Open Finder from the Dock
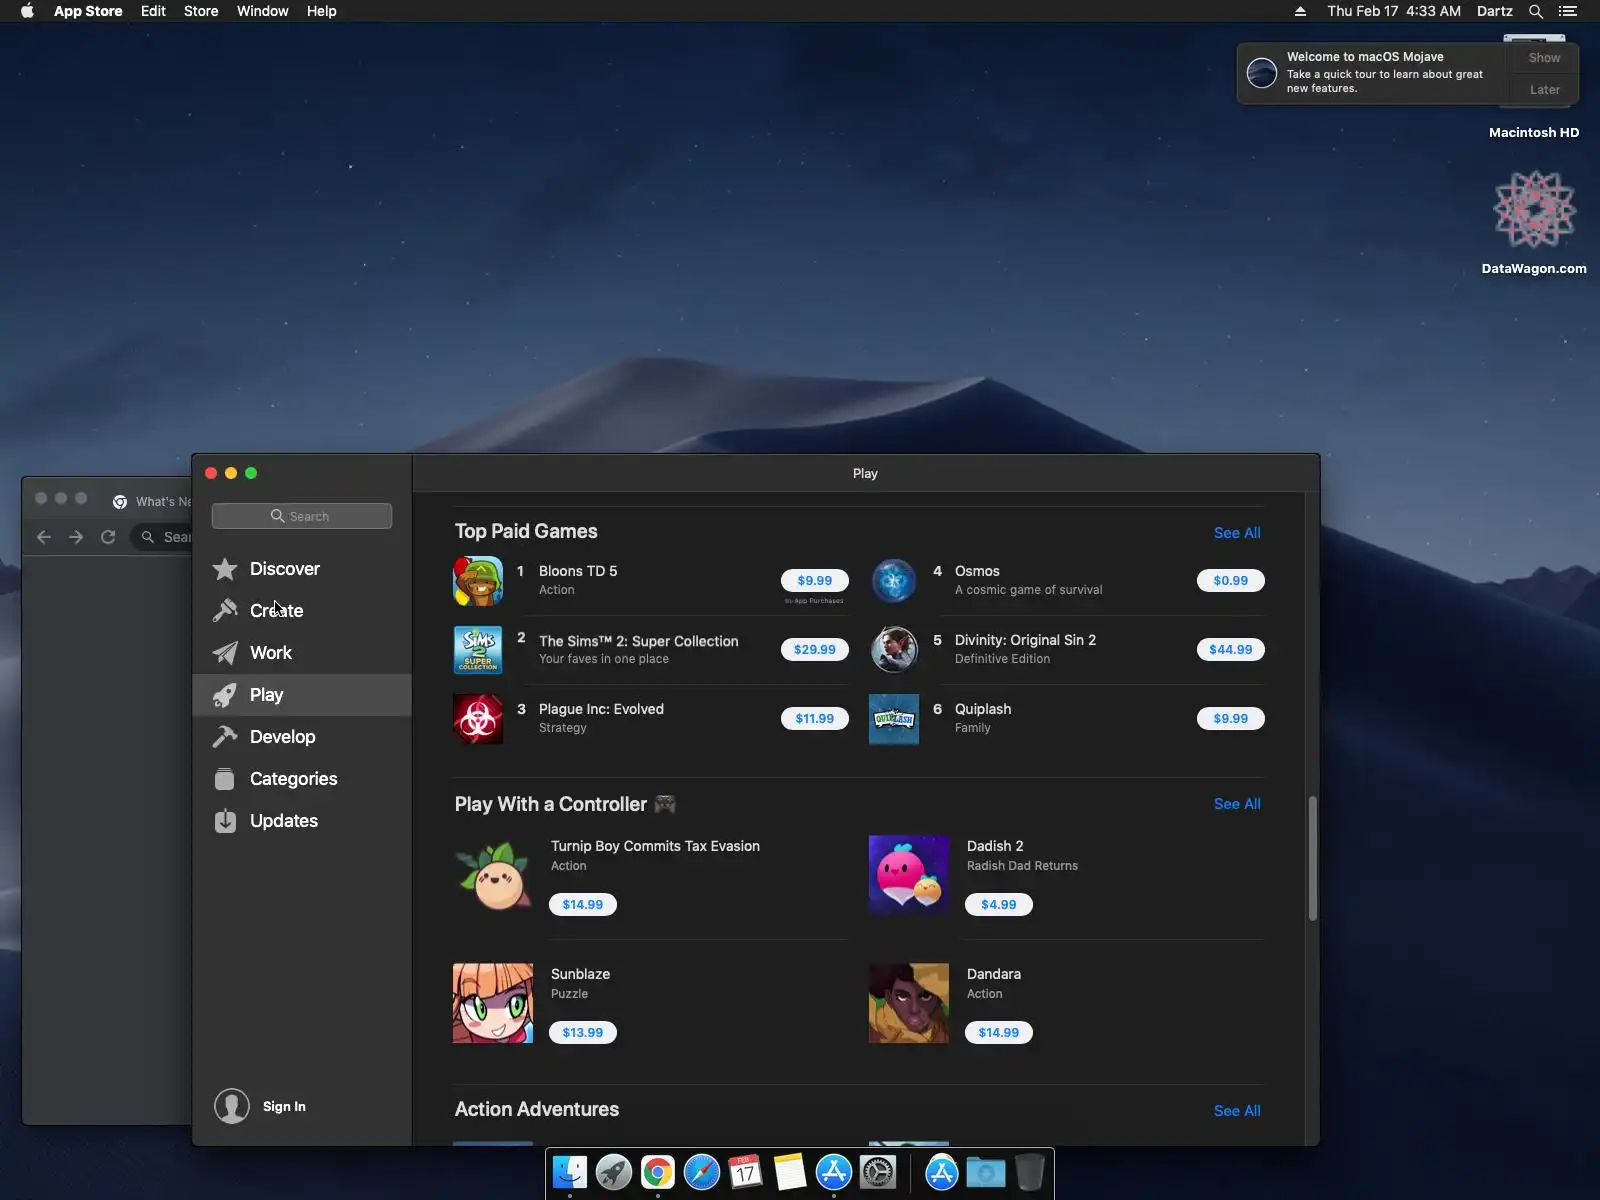The image size is (1600, 1200). click(570, 1172)
